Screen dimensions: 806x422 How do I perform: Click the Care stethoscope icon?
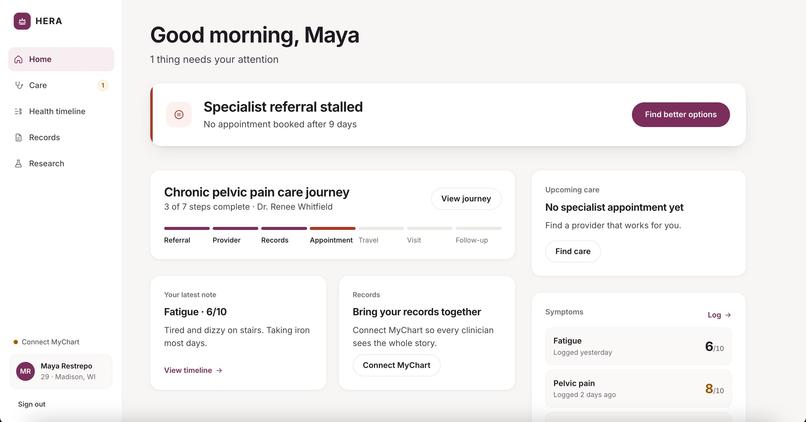click(19, 85)
